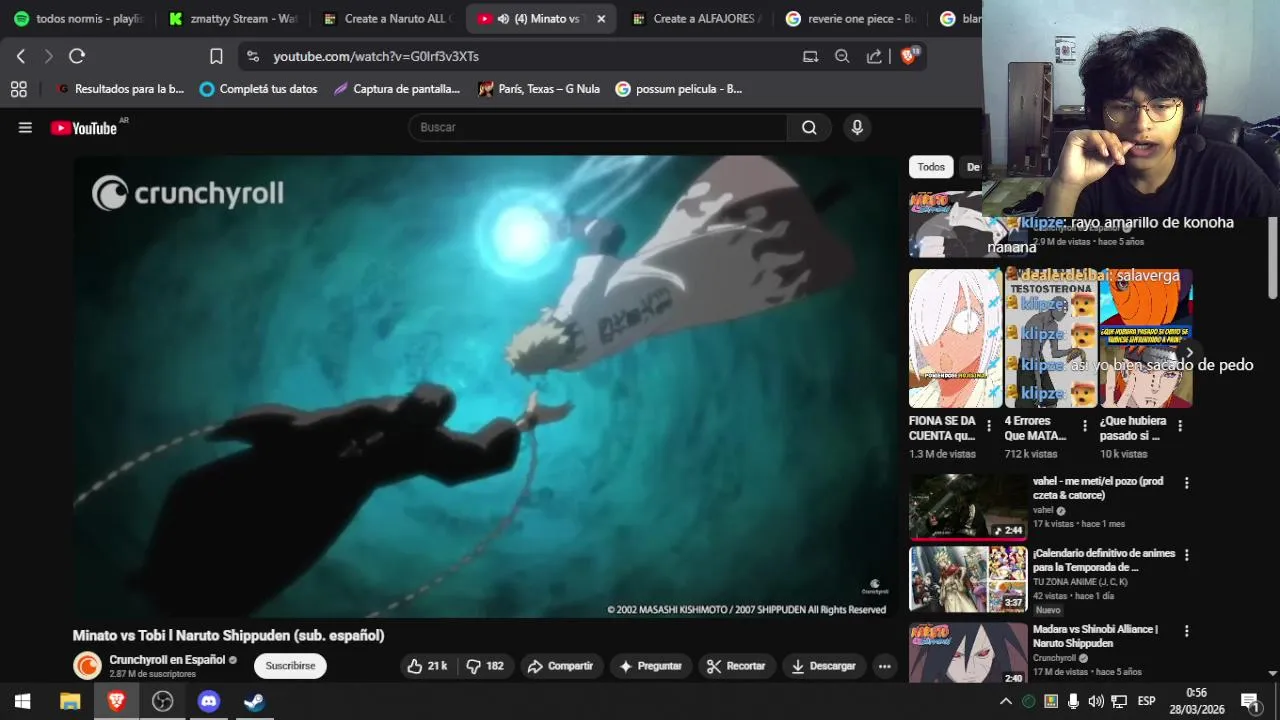This screenshot has height=720, width=1280.
Task: Open the bookmarks apps grid icon
Action: 18,89
